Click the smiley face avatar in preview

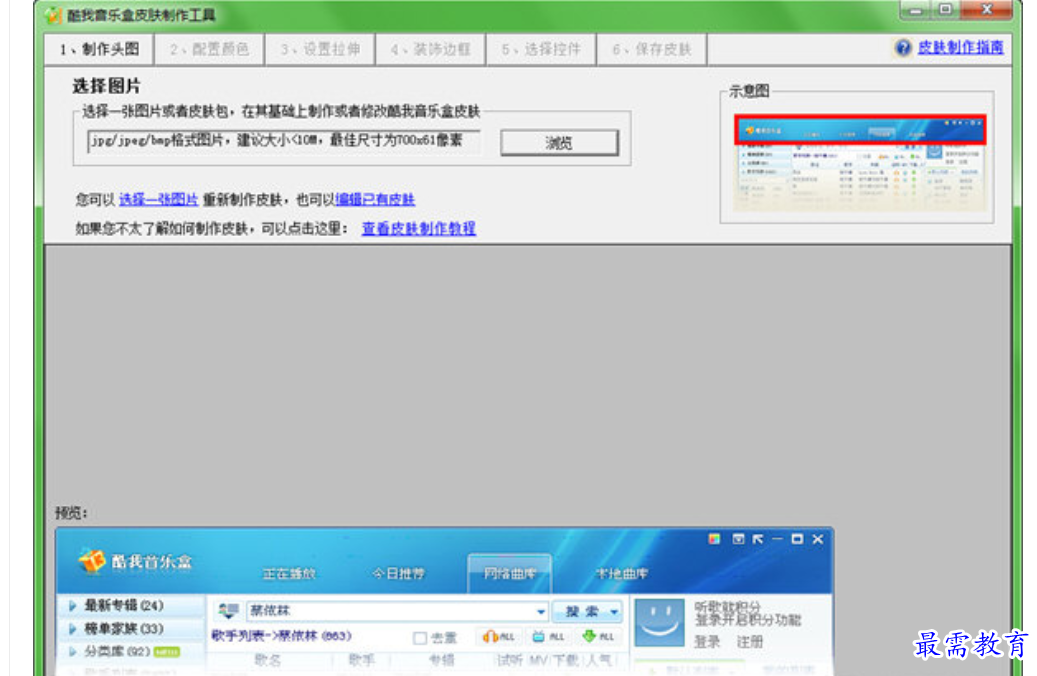(659, 622)
